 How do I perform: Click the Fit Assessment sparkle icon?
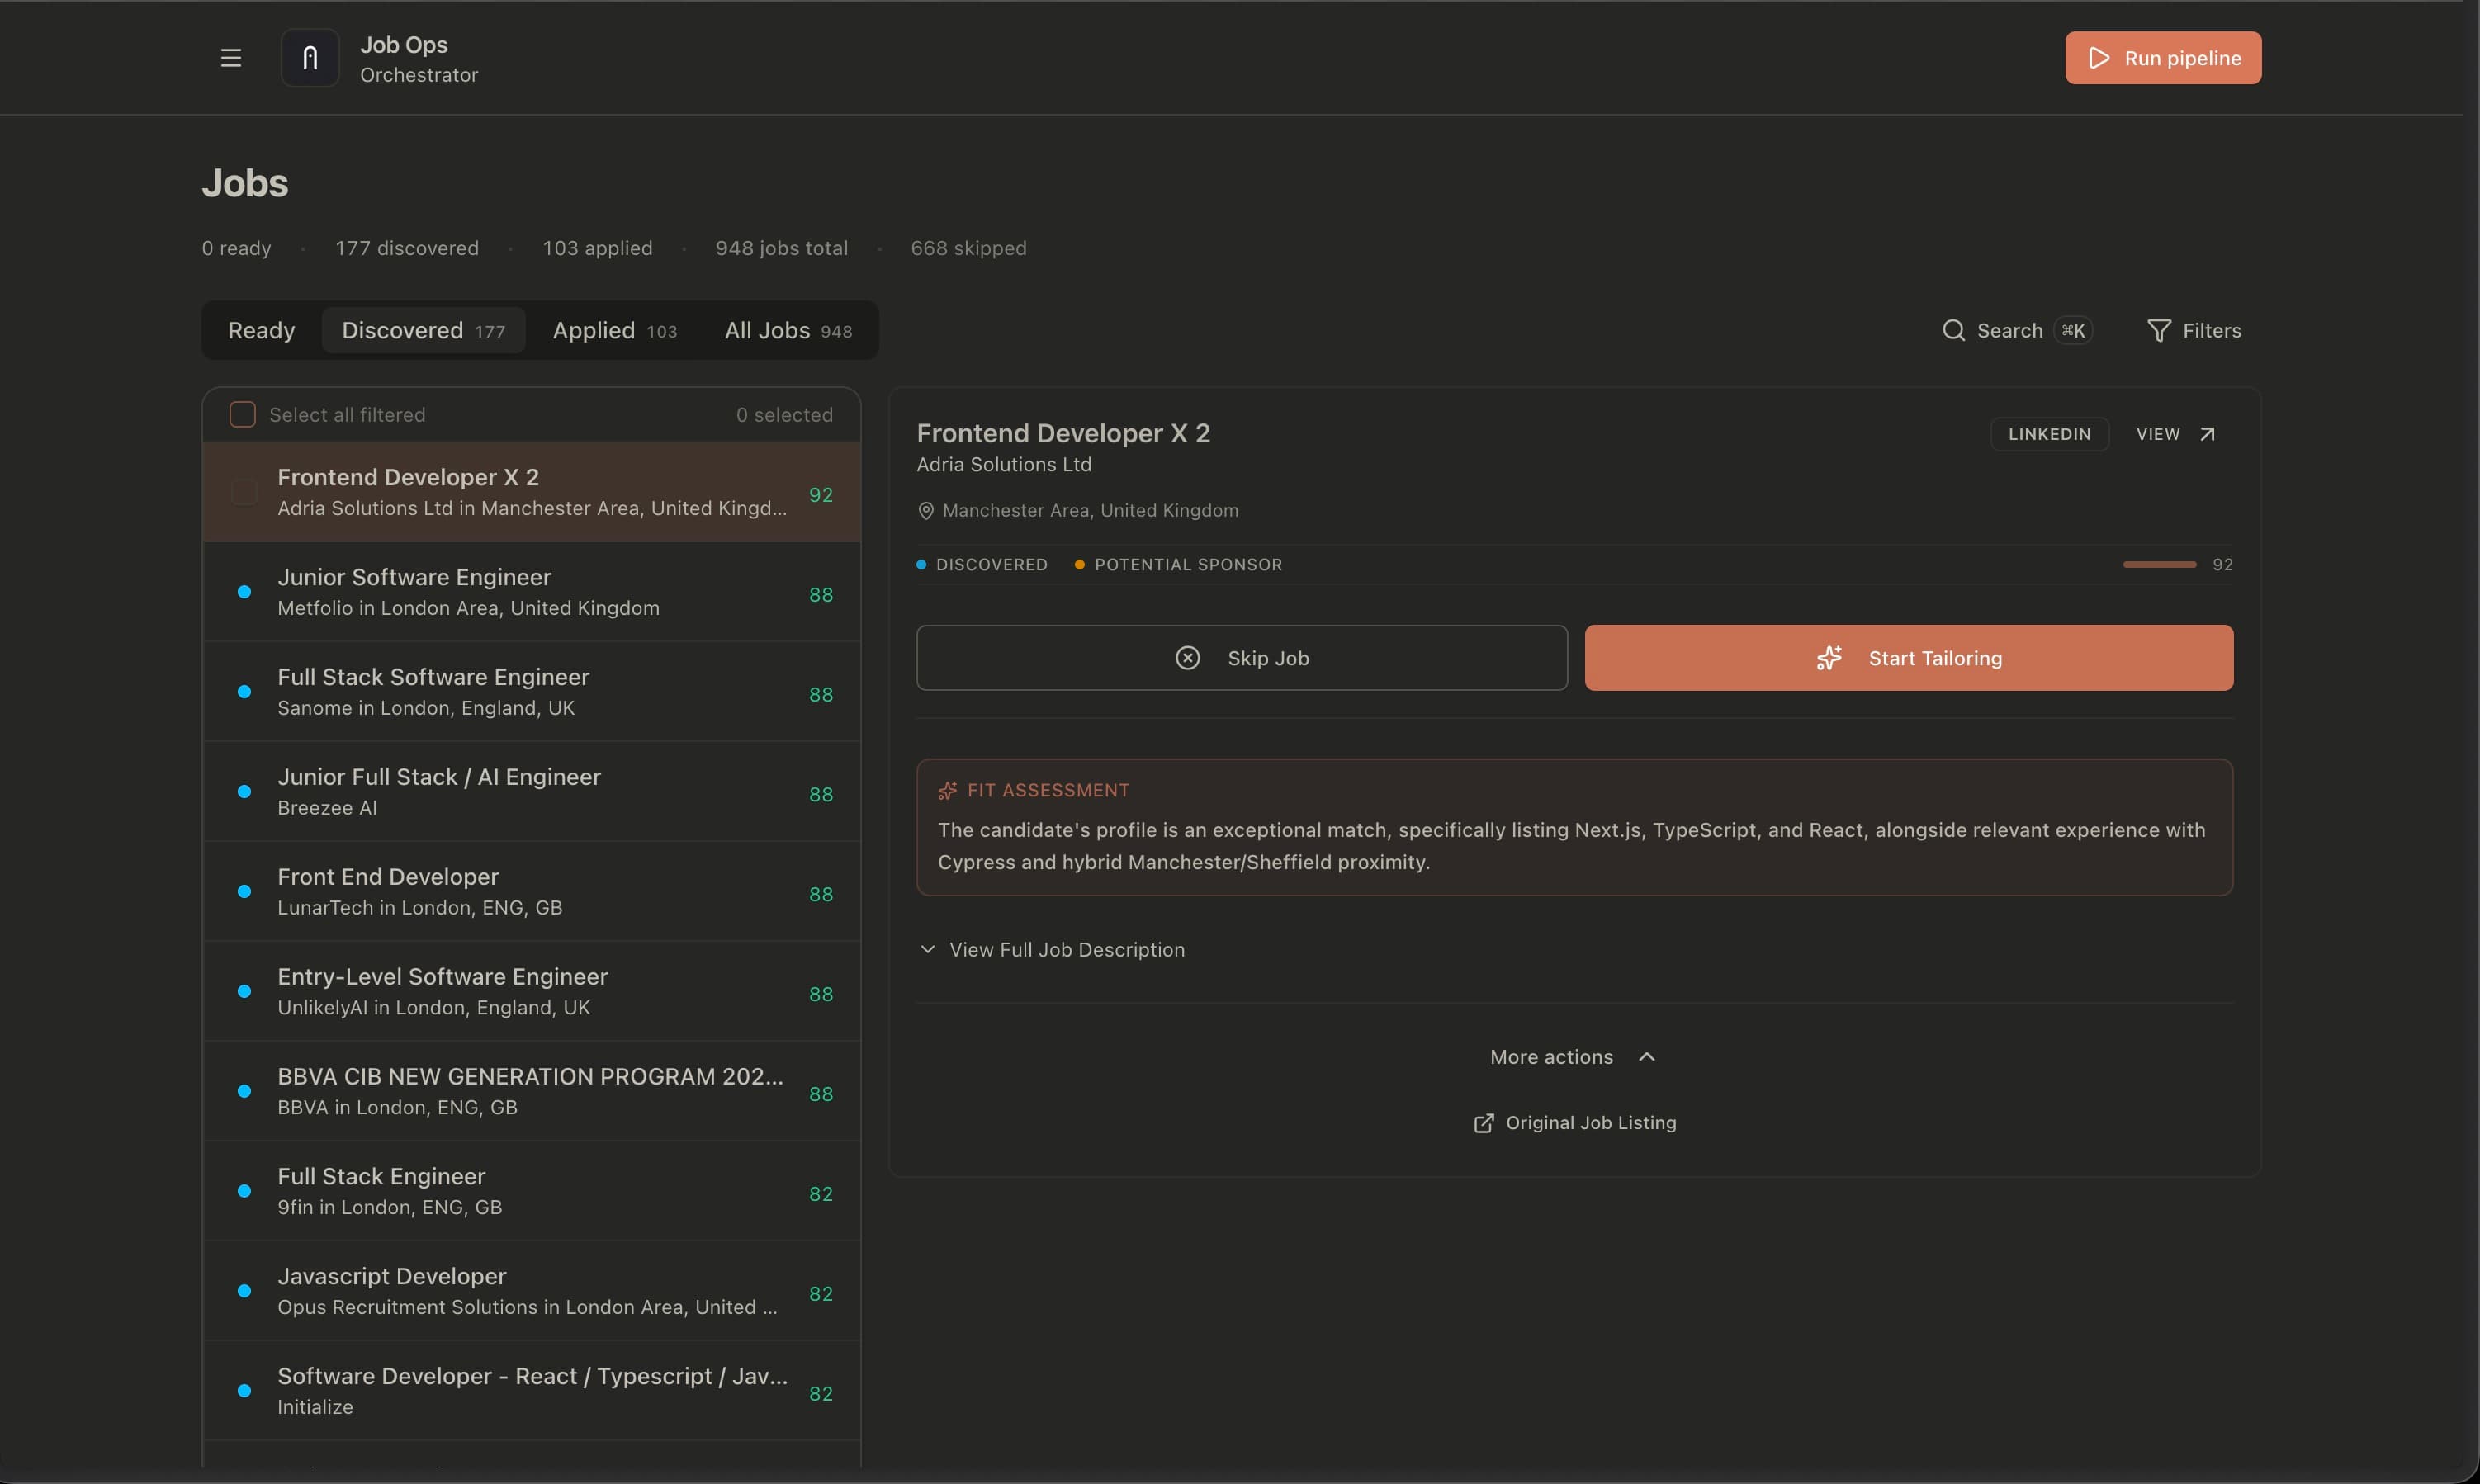pyautogui.click(x=947, y=790)
